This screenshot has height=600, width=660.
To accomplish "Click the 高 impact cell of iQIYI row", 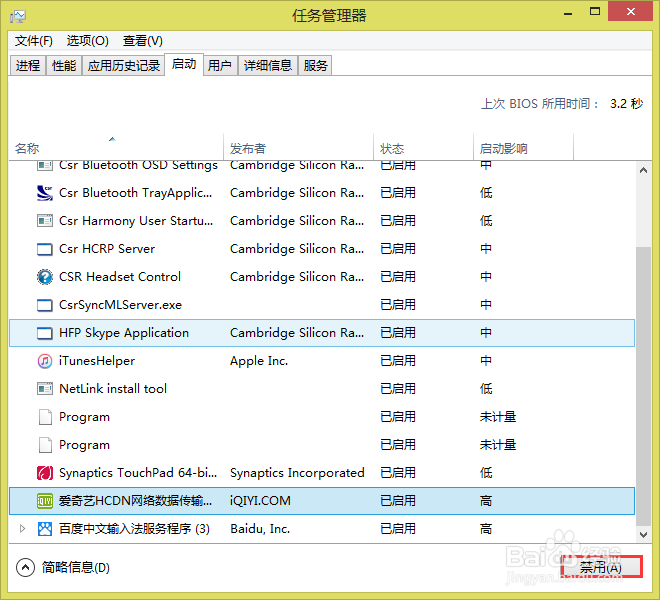I will 486,501.
